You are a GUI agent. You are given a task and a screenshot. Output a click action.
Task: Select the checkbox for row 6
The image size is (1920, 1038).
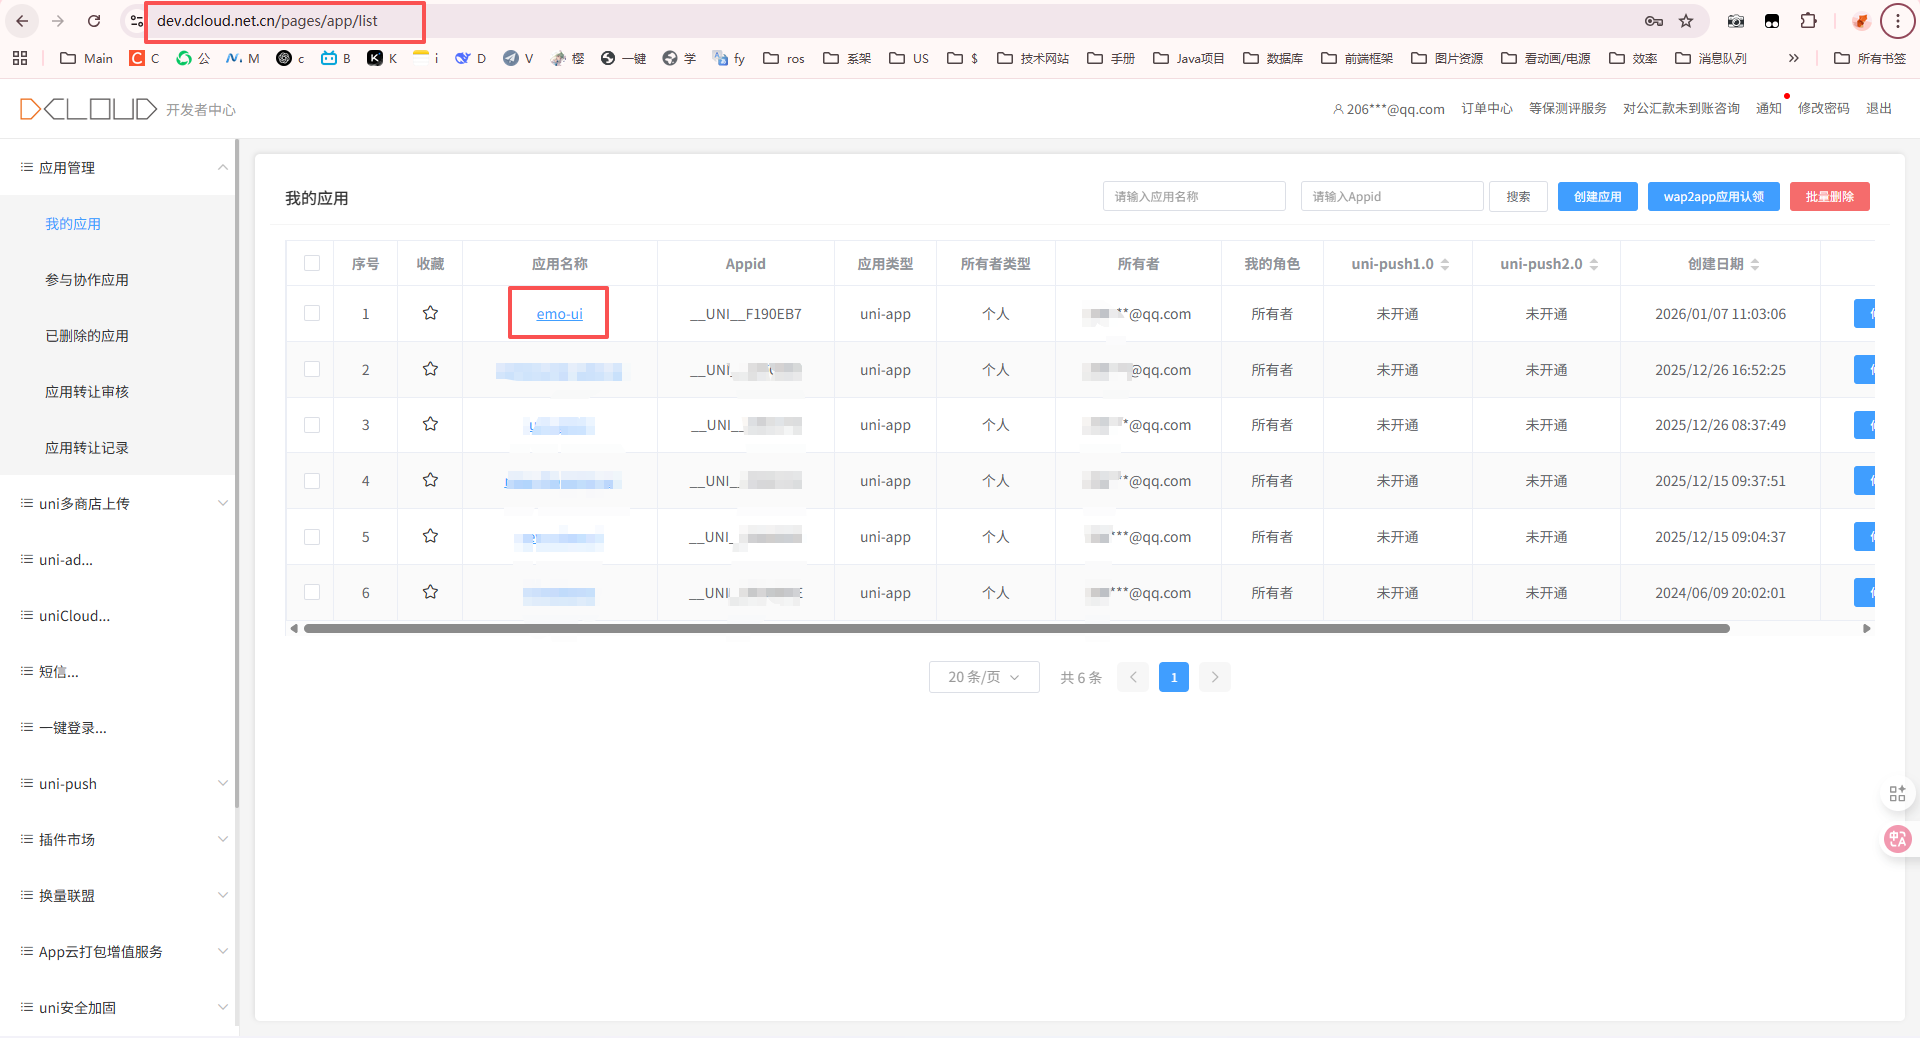point(312,592)
